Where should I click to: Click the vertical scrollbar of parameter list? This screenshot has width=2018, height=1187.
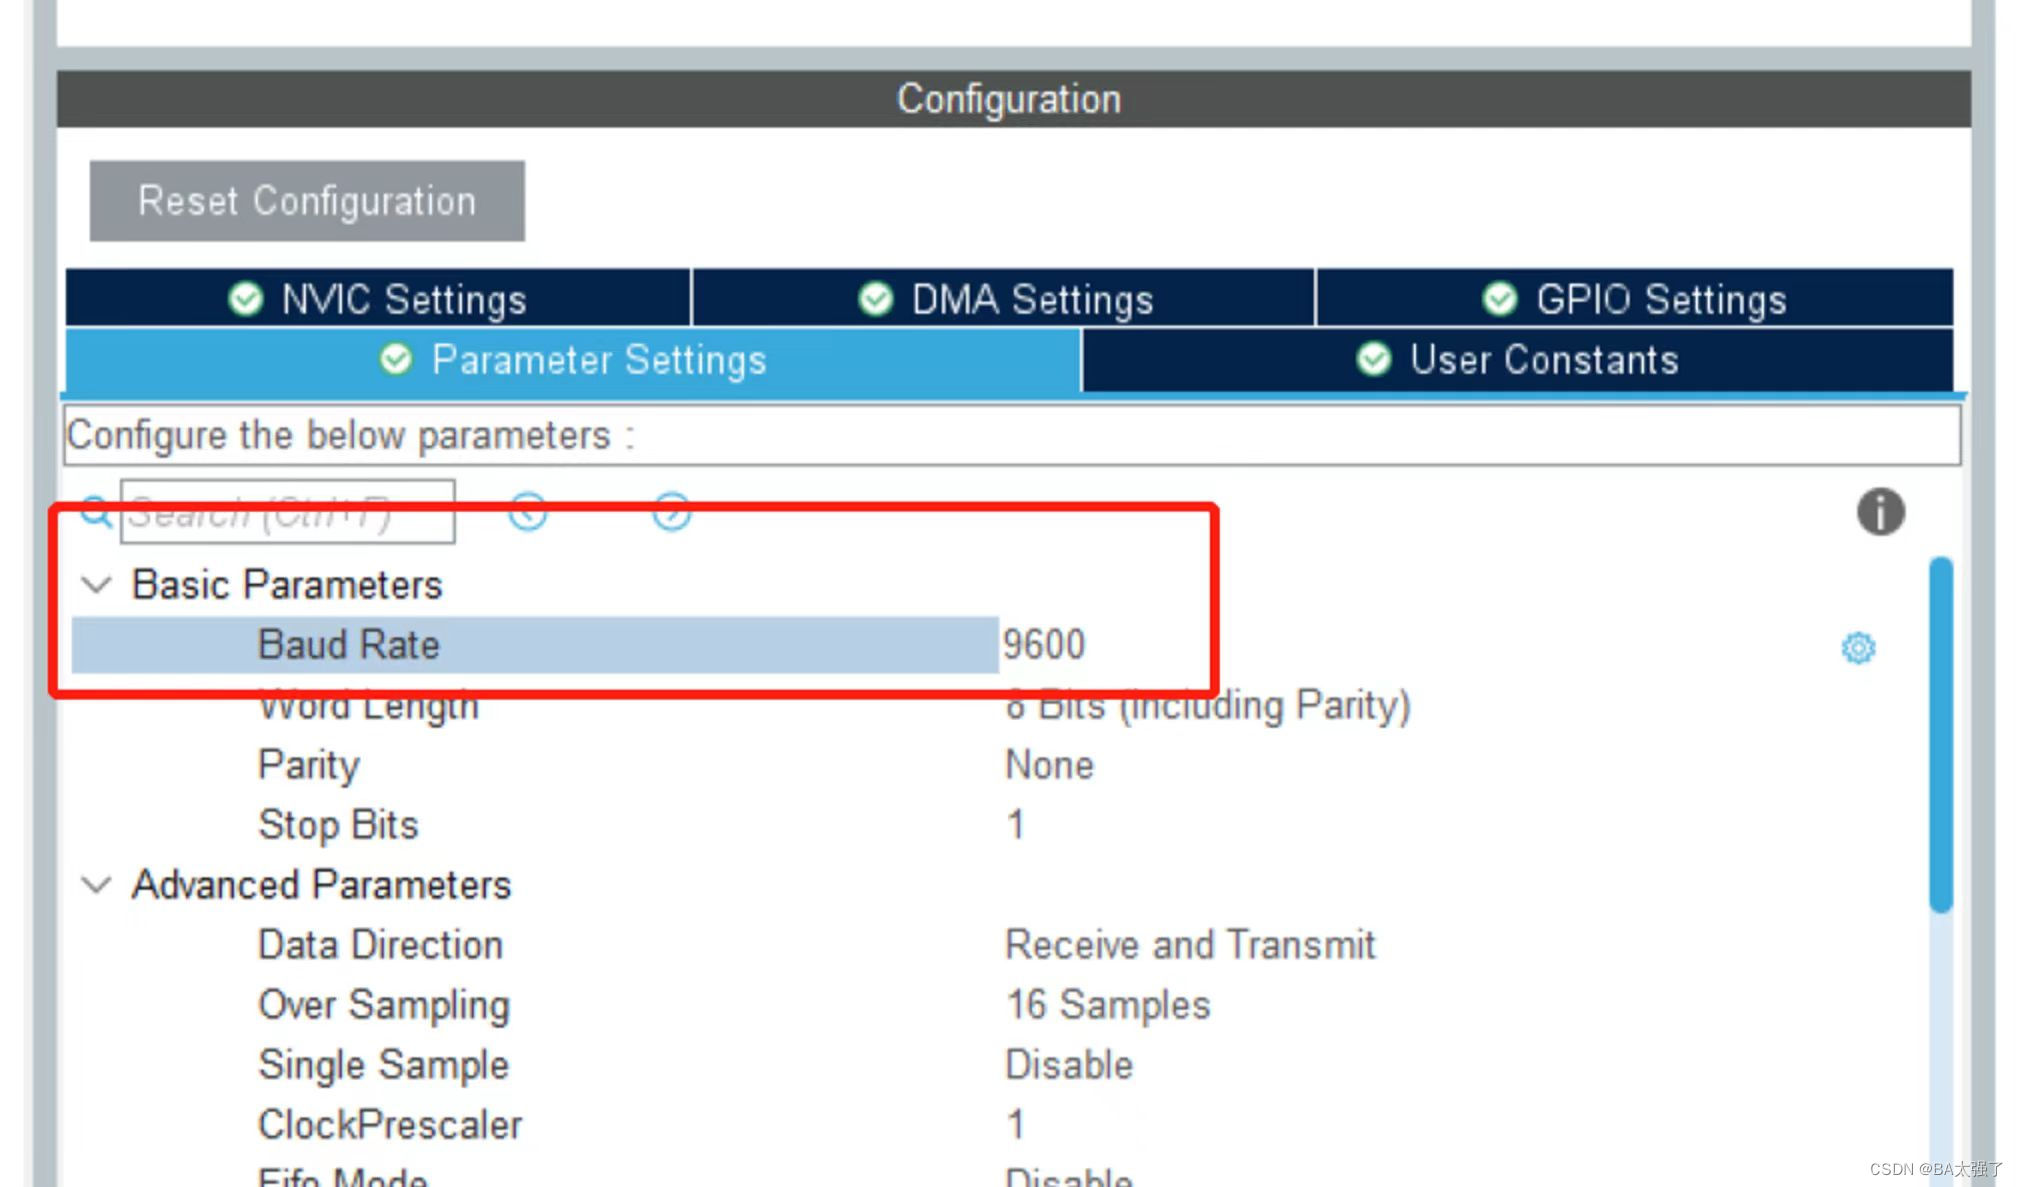tap(1940, 735)
